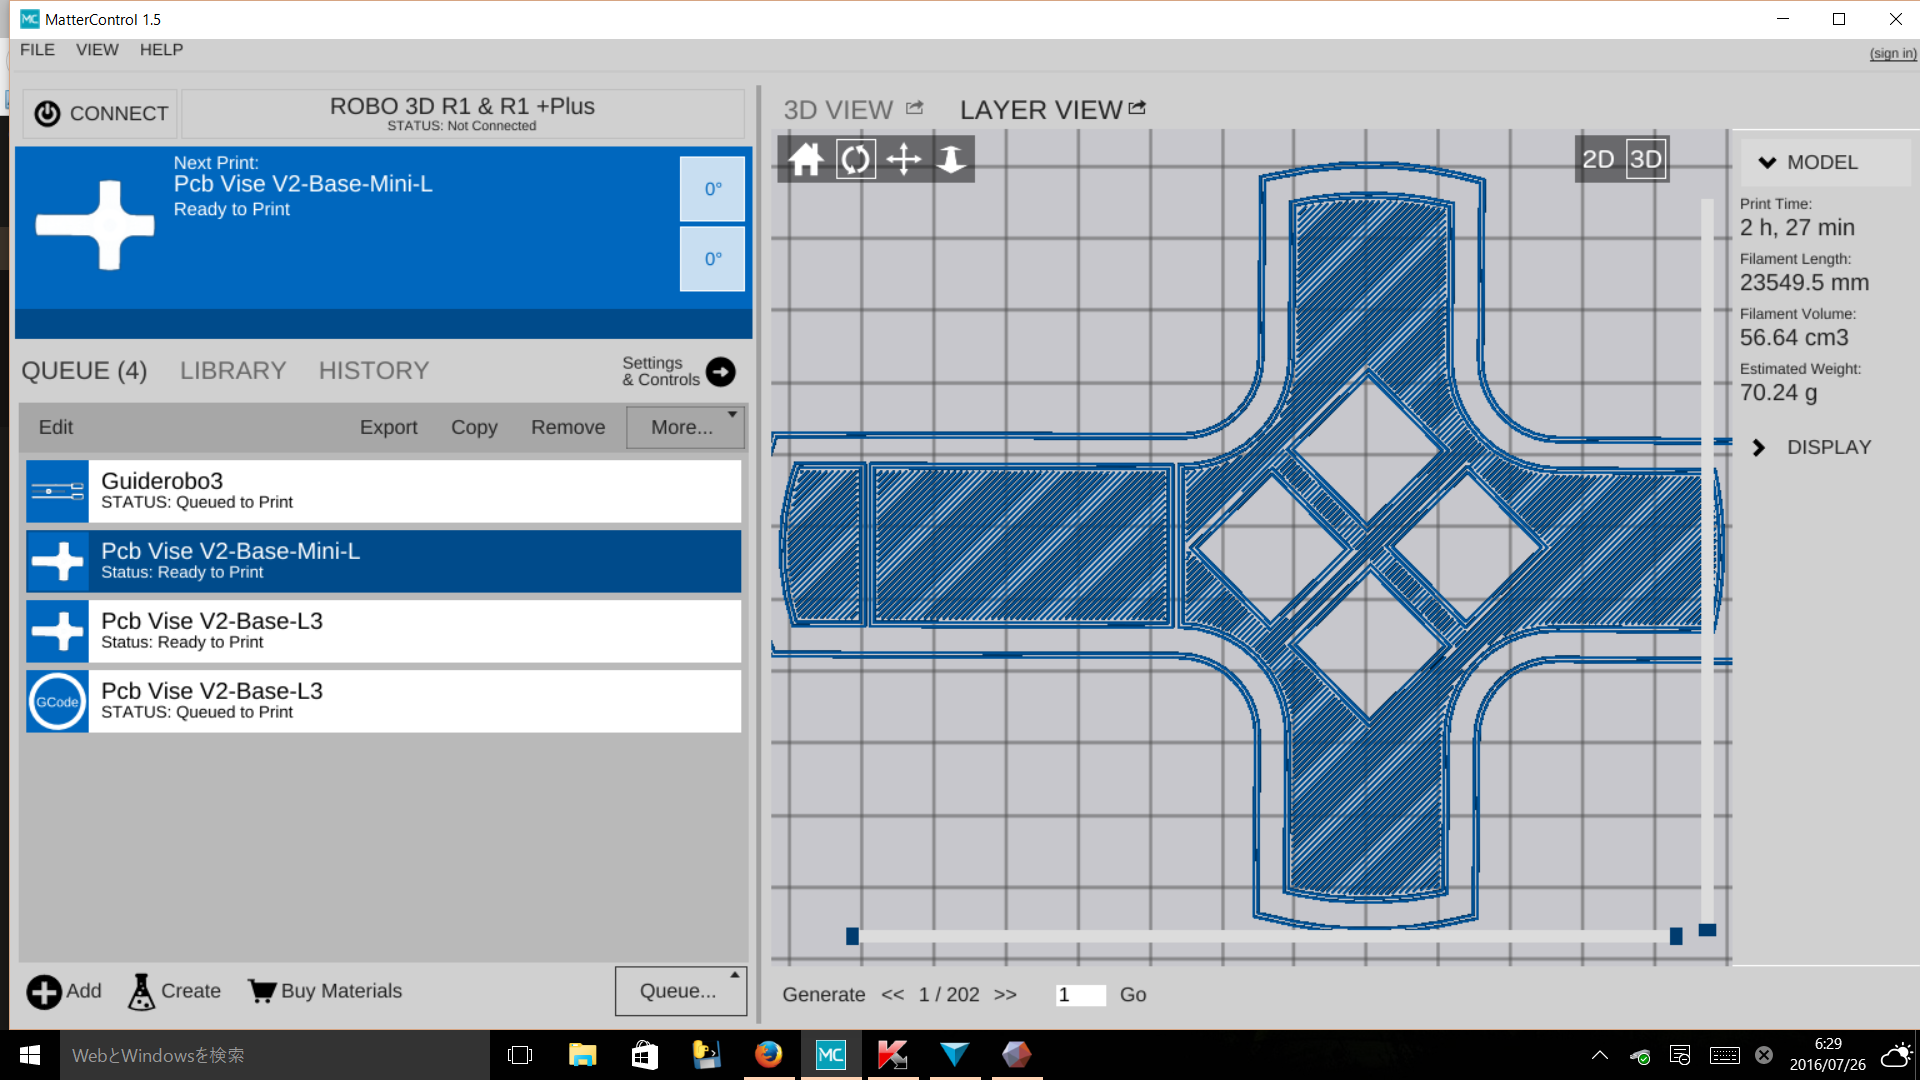Open the touch keyboard tray icon
Screen dimensions: 1920x1080
[x=1724, y=1055]
